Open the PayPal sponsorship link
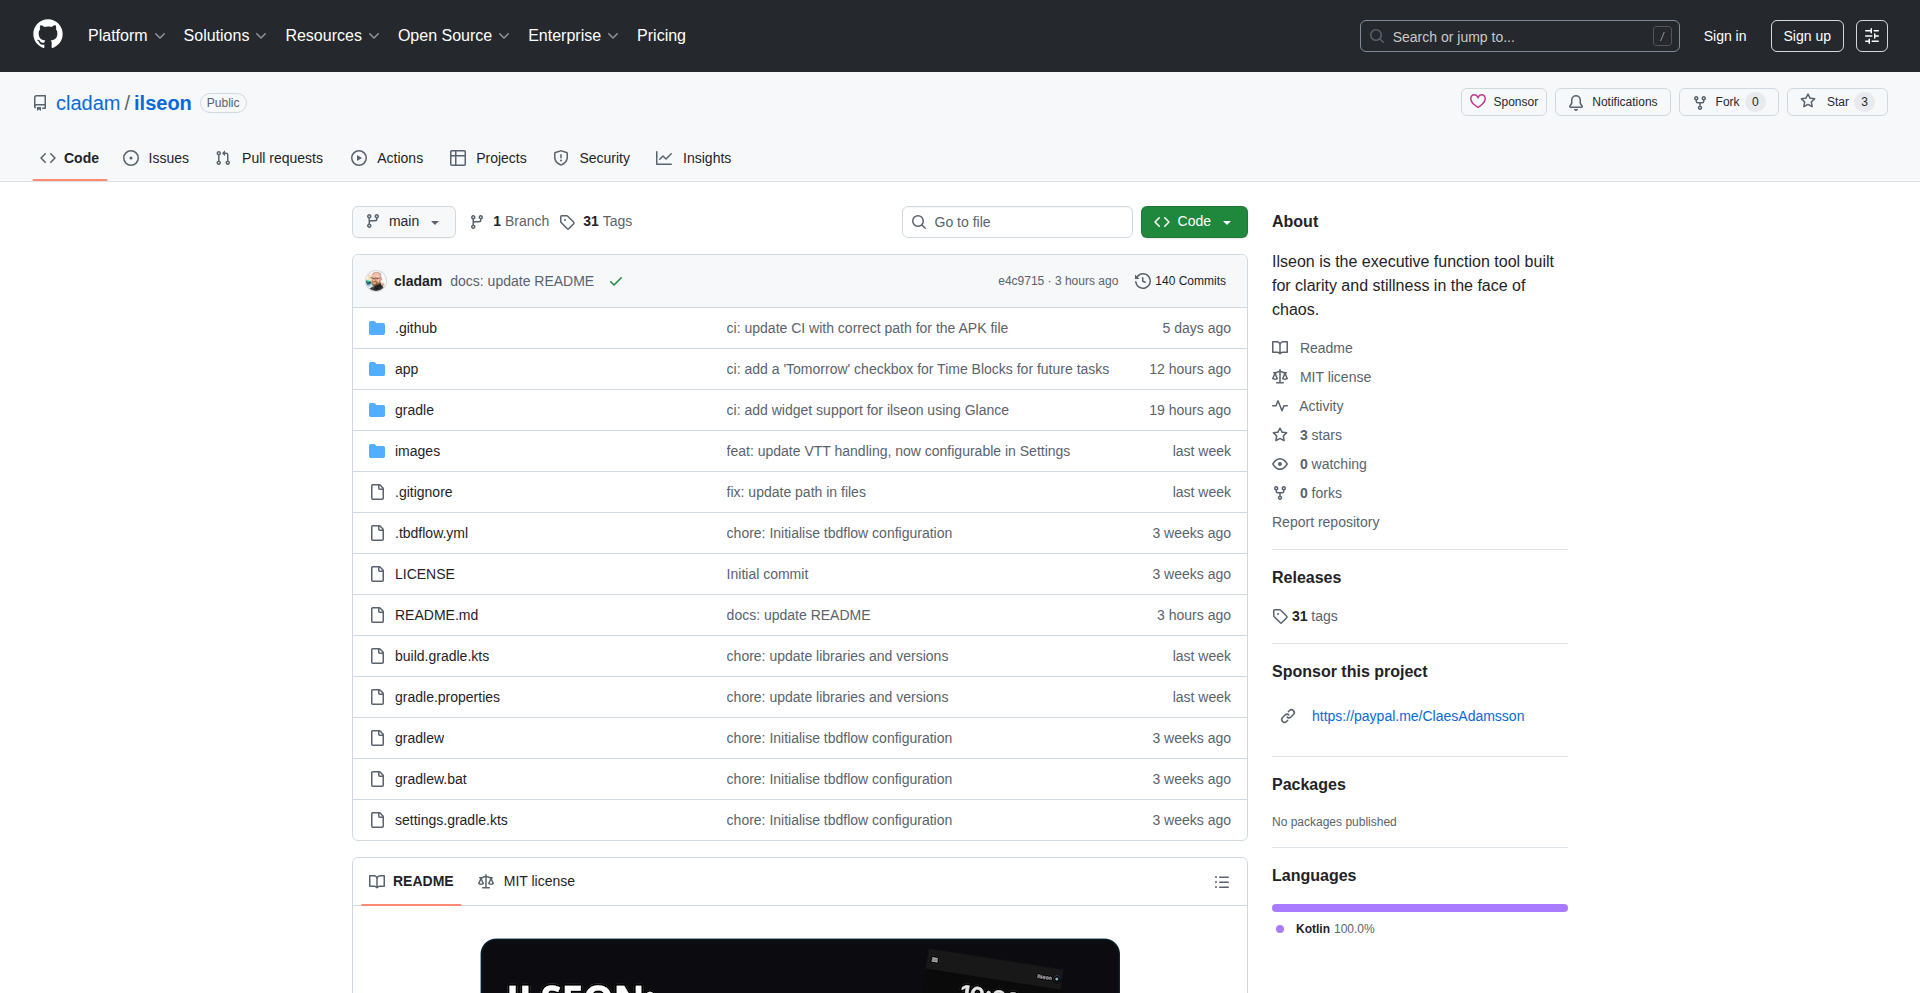1920x993 pixels. [x=1417, y=716]
